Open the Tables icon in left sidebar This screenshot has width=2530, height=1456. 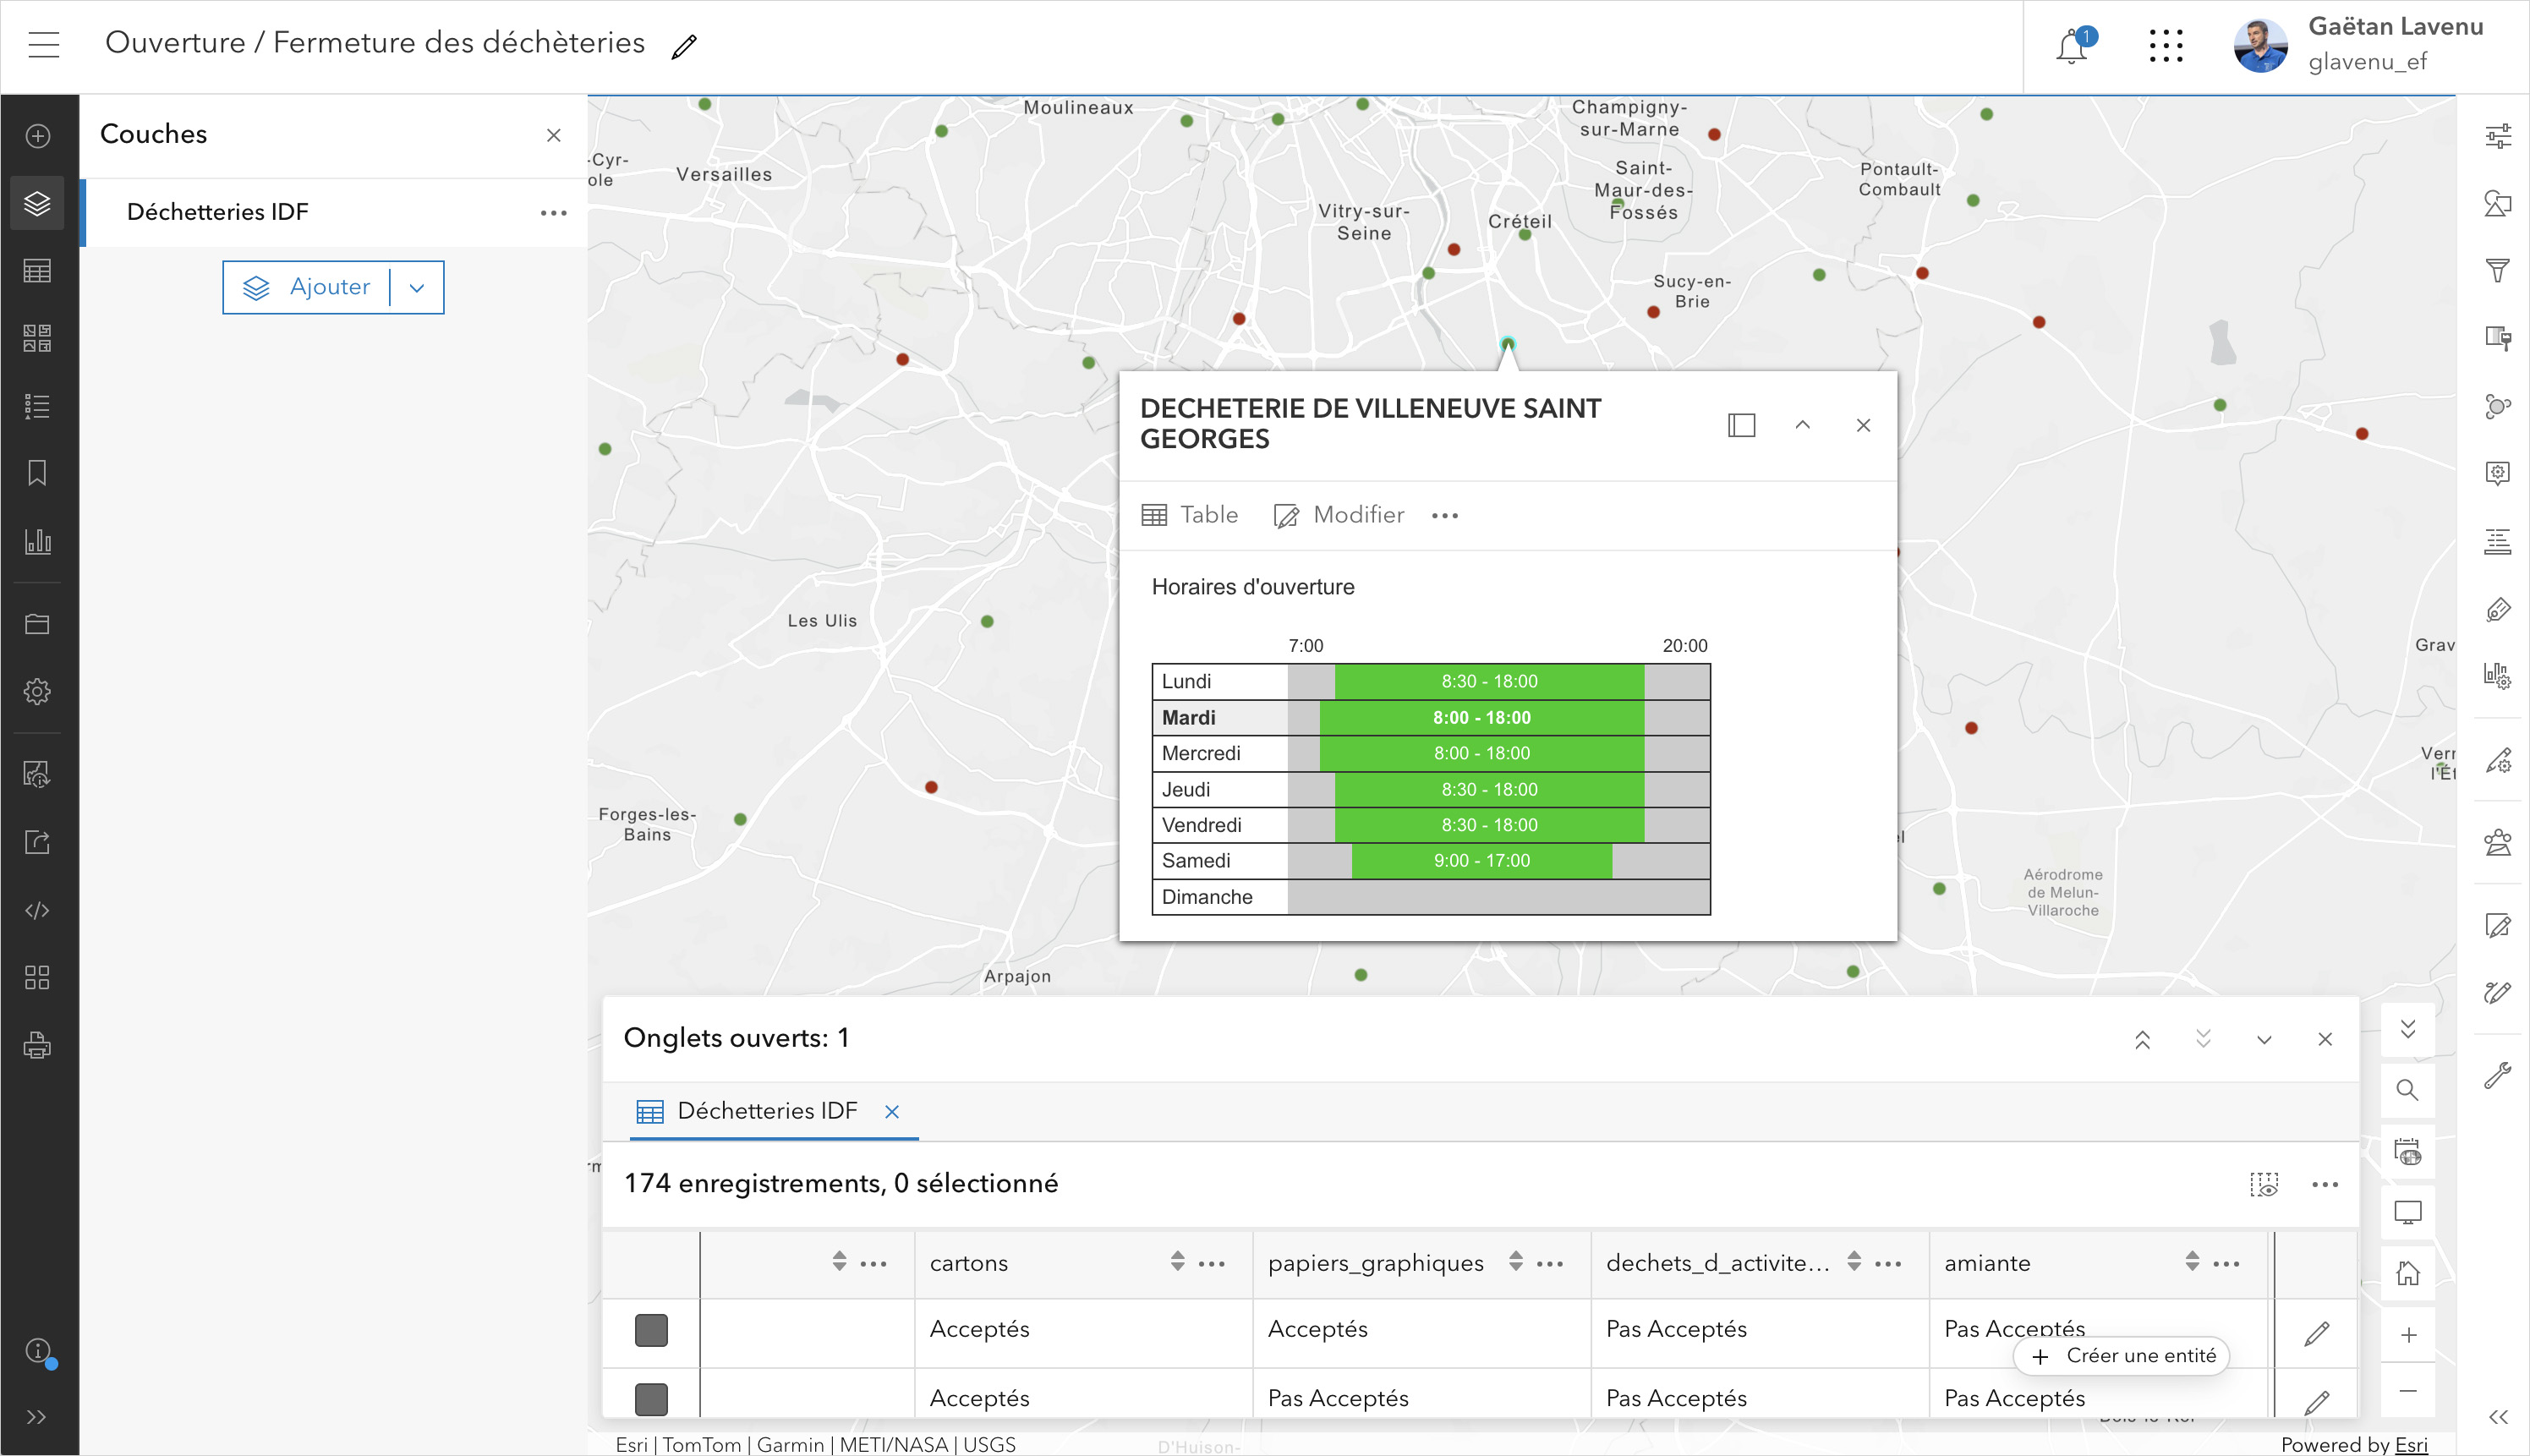pyautogui.click(x=38, y=271)
